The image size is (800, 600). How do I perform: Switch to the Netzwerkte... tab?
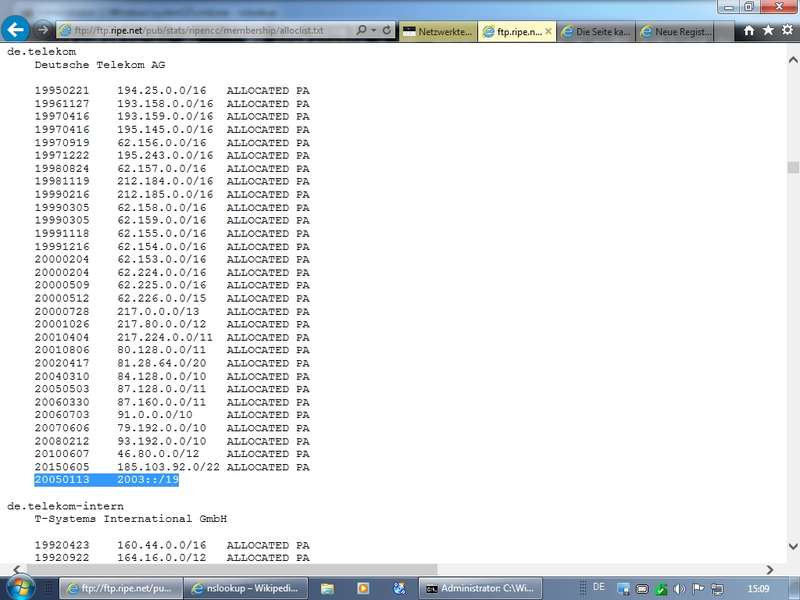tap(438, 32)
